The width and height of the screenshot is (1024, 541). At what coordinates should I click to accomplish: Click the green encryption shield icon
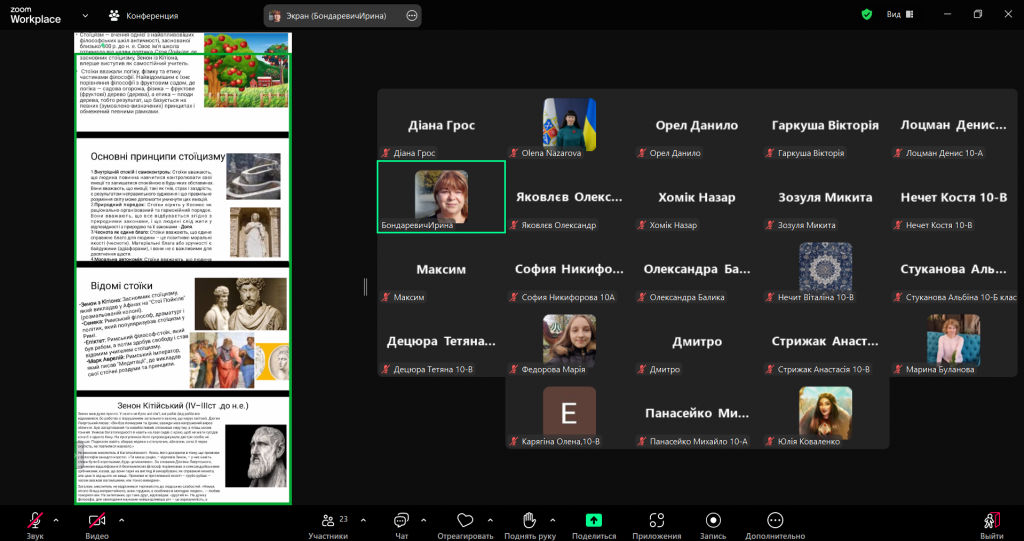point(866,15)
